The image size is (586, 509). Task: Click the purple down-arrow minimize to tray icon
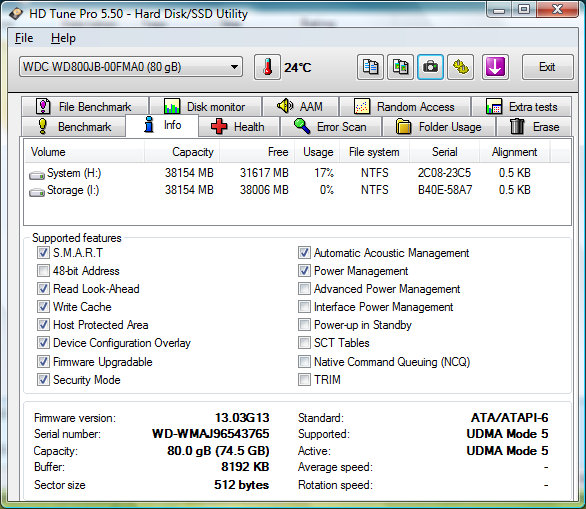pos(495,67)
